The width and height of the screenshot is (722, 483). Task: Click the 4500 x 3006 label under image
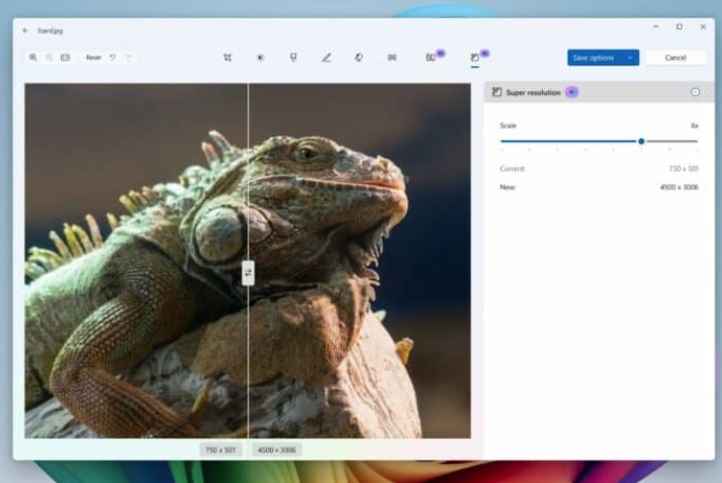276,450
